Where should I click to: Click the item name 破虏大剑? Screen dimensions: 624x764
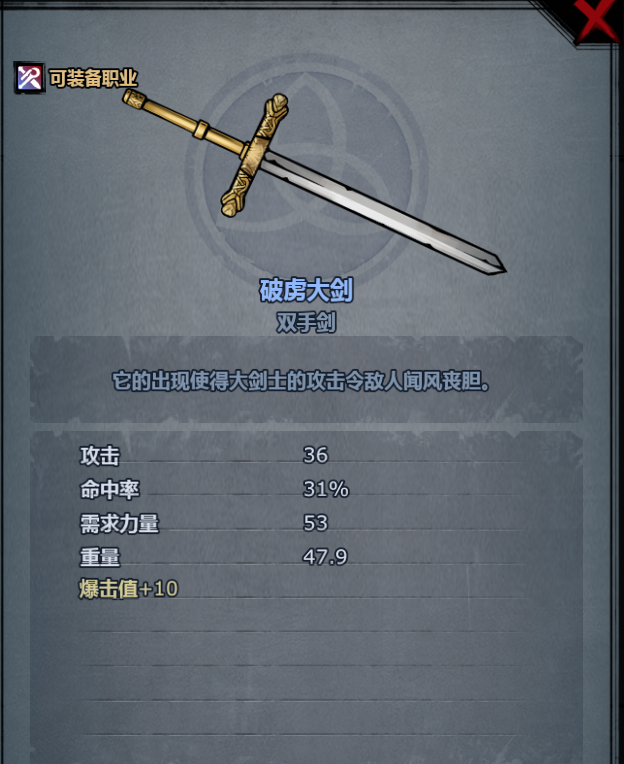click(x=306, y=291)
